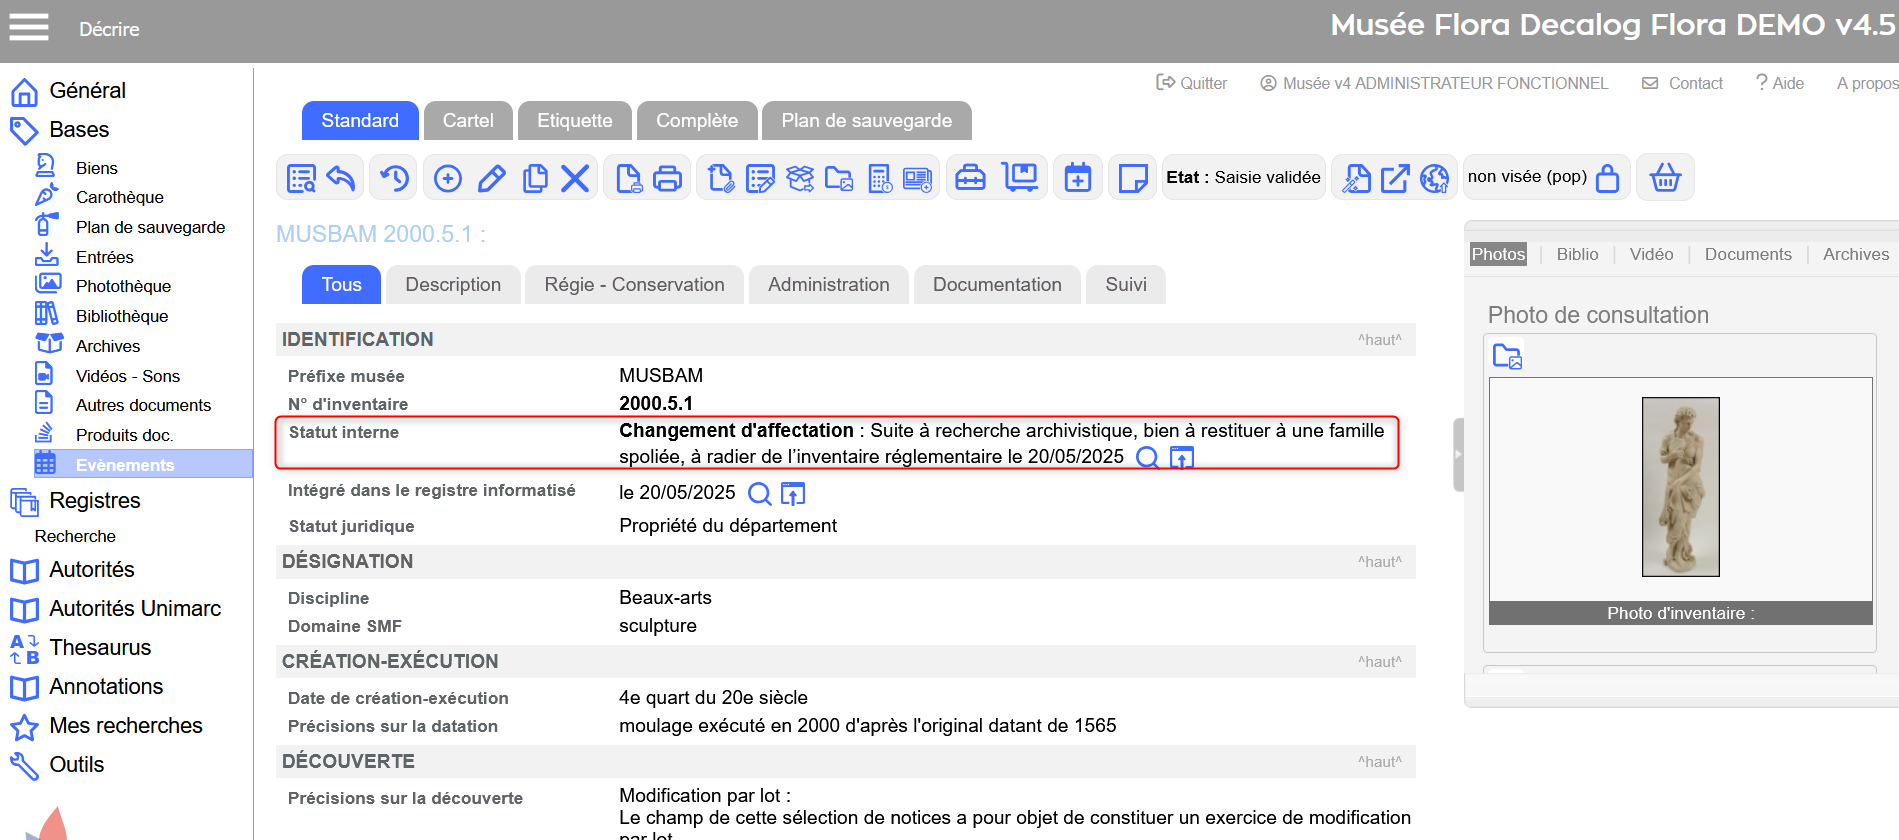
Task: Click the add new record plus icon
Action: 448,179
